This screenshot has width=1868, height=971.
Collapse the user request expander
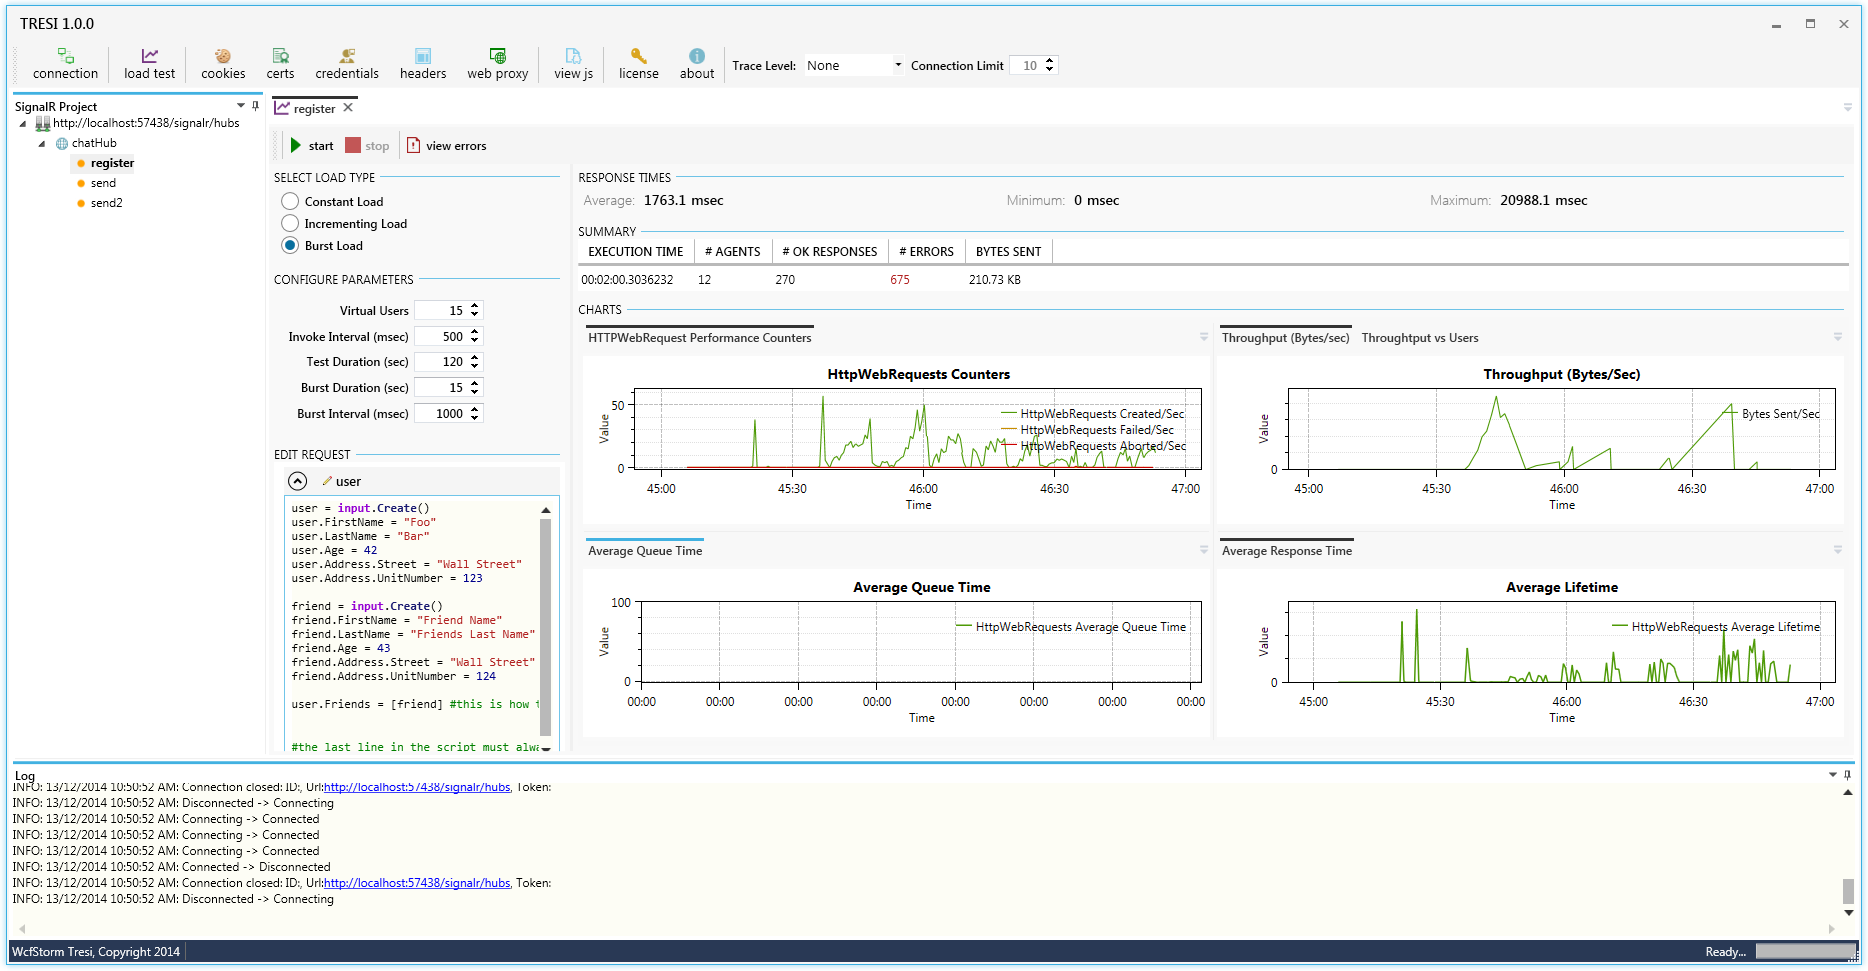298,482
